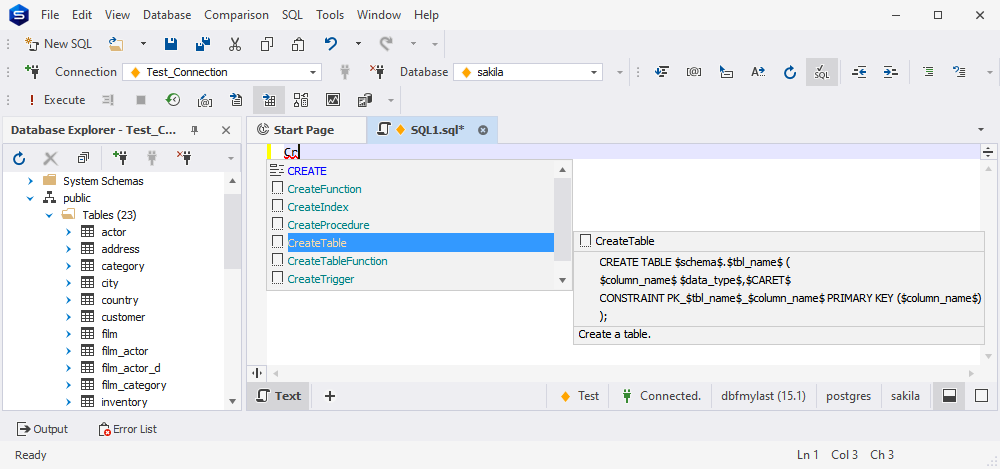Viewport: 1000px width, 469px height.
Task: Select the inventory table
Action: (124, 402)
